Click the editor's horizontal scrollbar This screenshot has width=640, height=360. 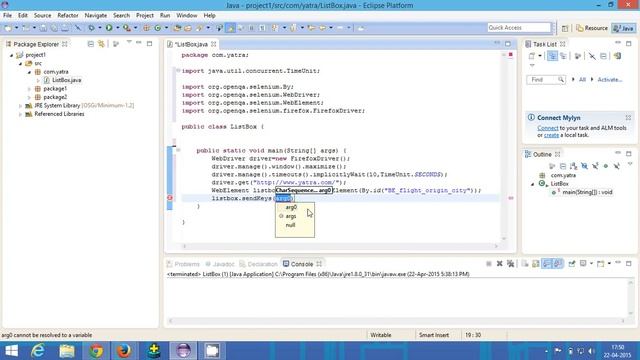pyautogui.click(x=340, y=246)
